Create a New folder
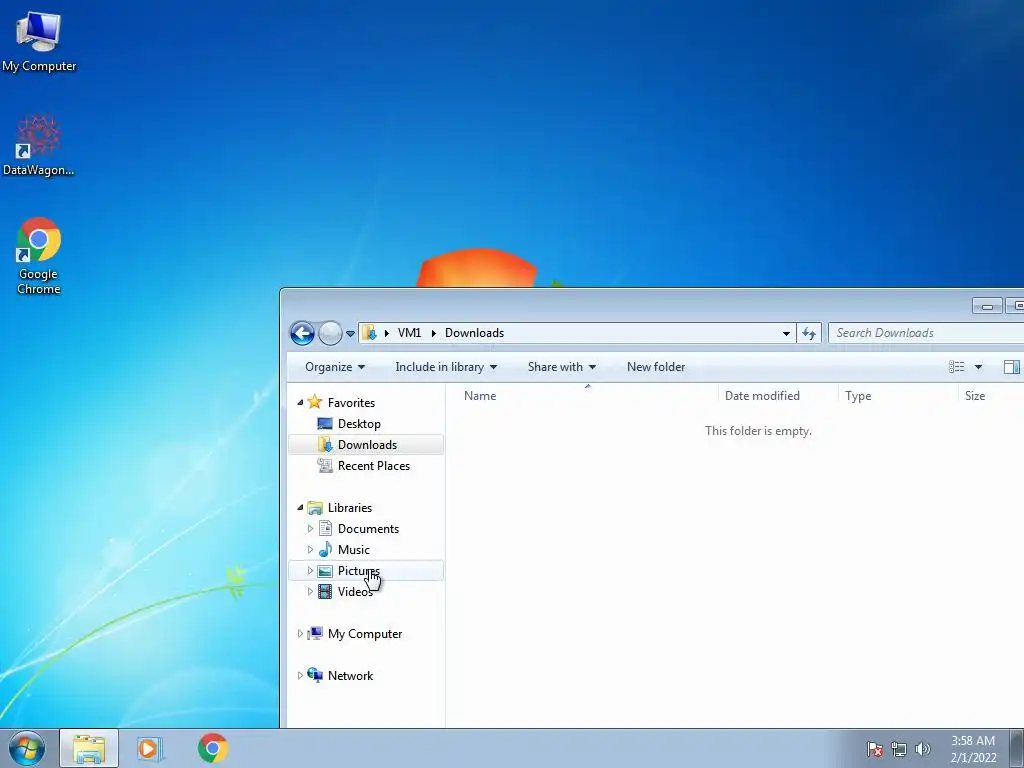 pos(656,367)
